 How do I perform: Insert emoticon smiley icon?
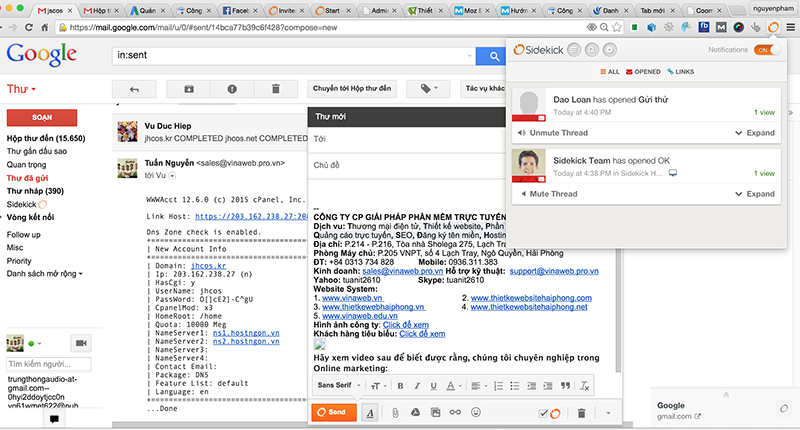(x=476, y=412)
